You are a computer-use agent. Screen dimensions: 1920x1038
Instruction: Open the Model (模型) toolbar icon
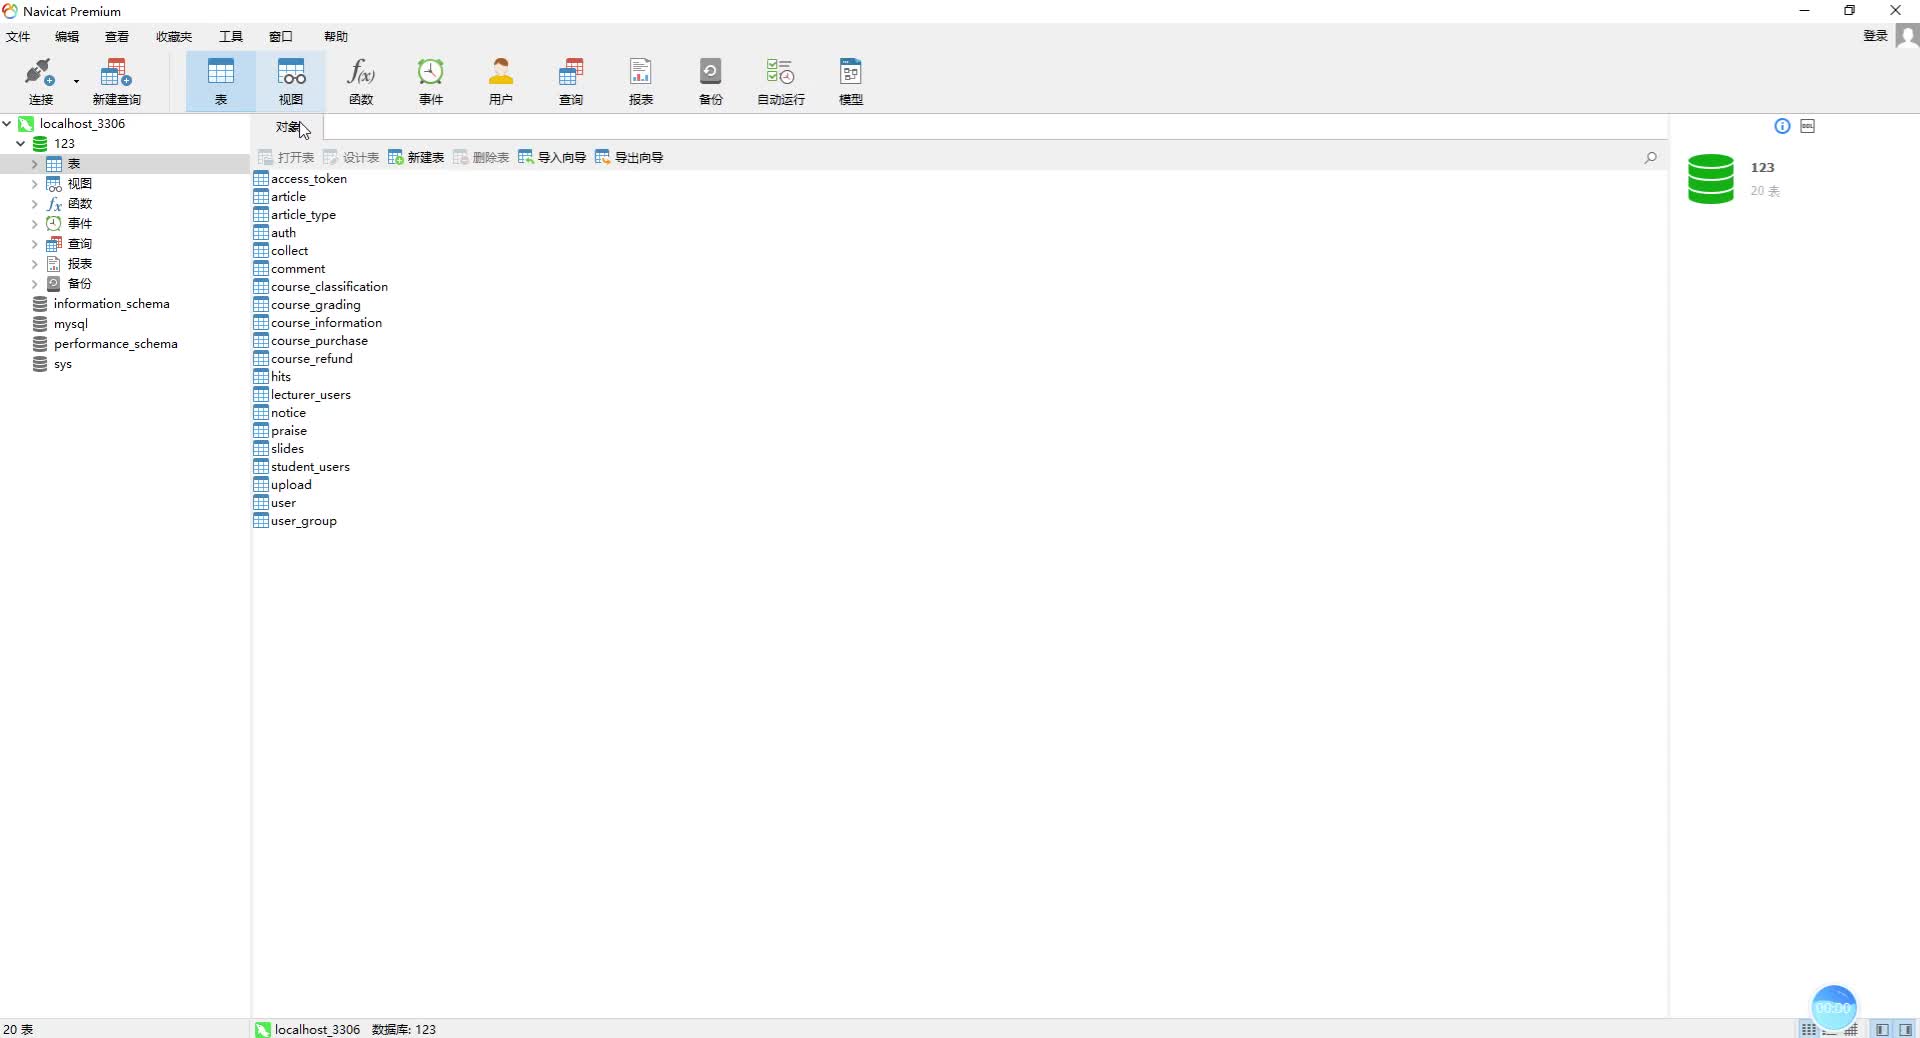coord(851,81)
